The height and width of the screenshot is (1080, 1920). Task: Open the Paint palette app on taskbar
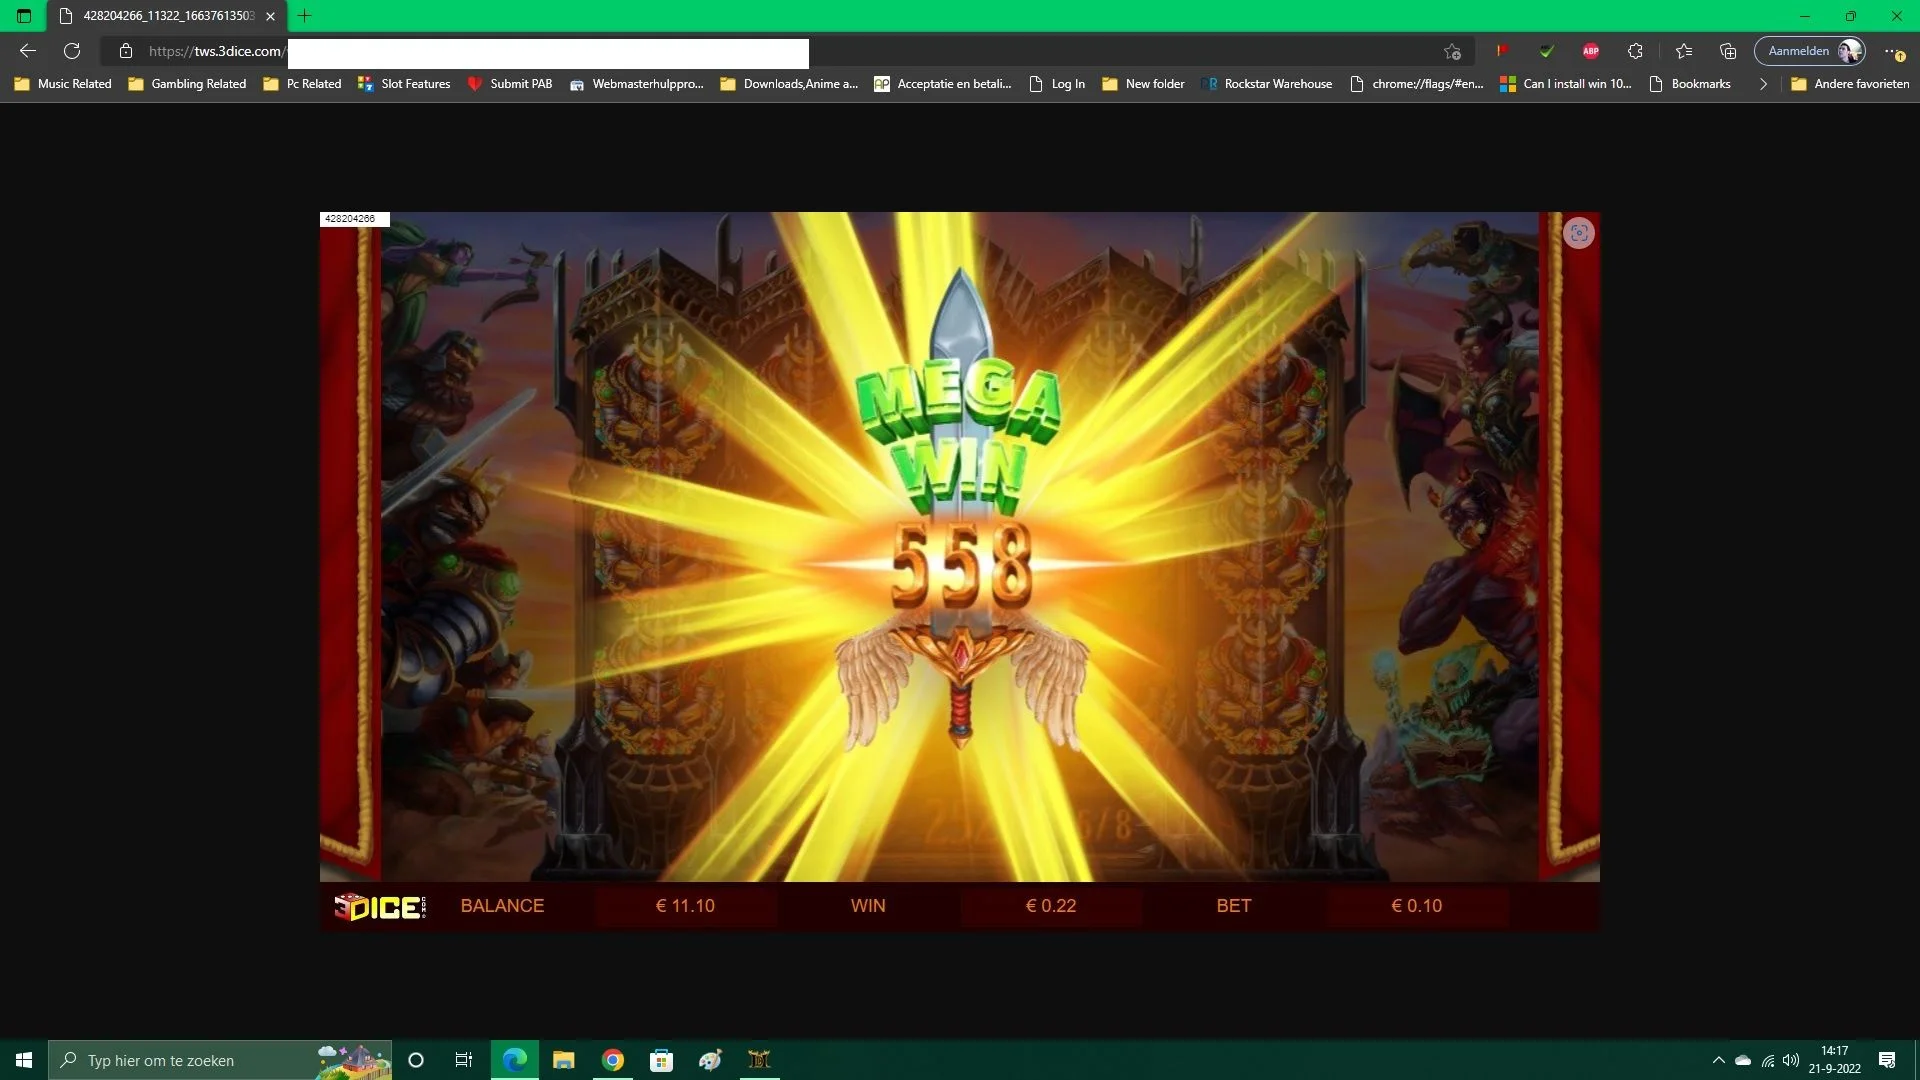(x=711, y=1060)
